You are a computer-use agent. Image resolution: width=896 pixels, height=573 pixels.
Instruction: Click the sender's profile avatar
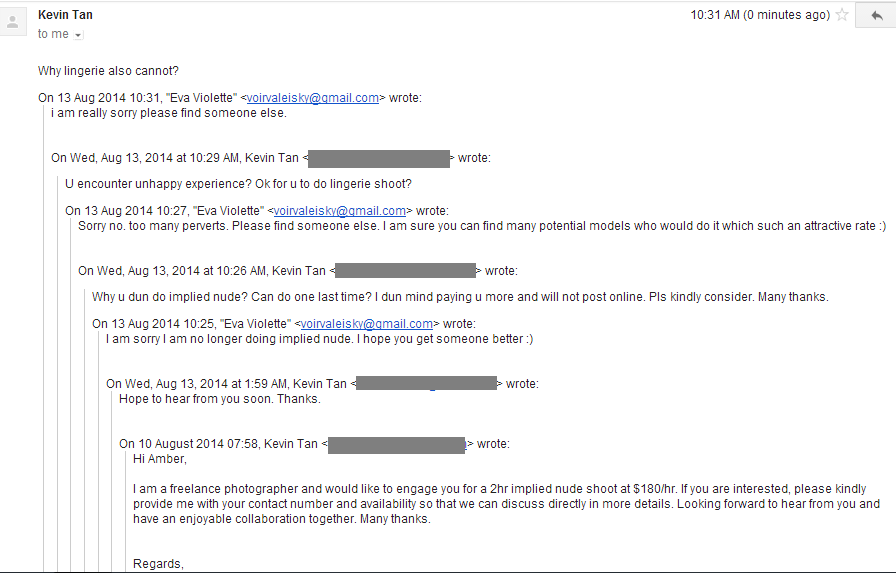pos(14,24)
